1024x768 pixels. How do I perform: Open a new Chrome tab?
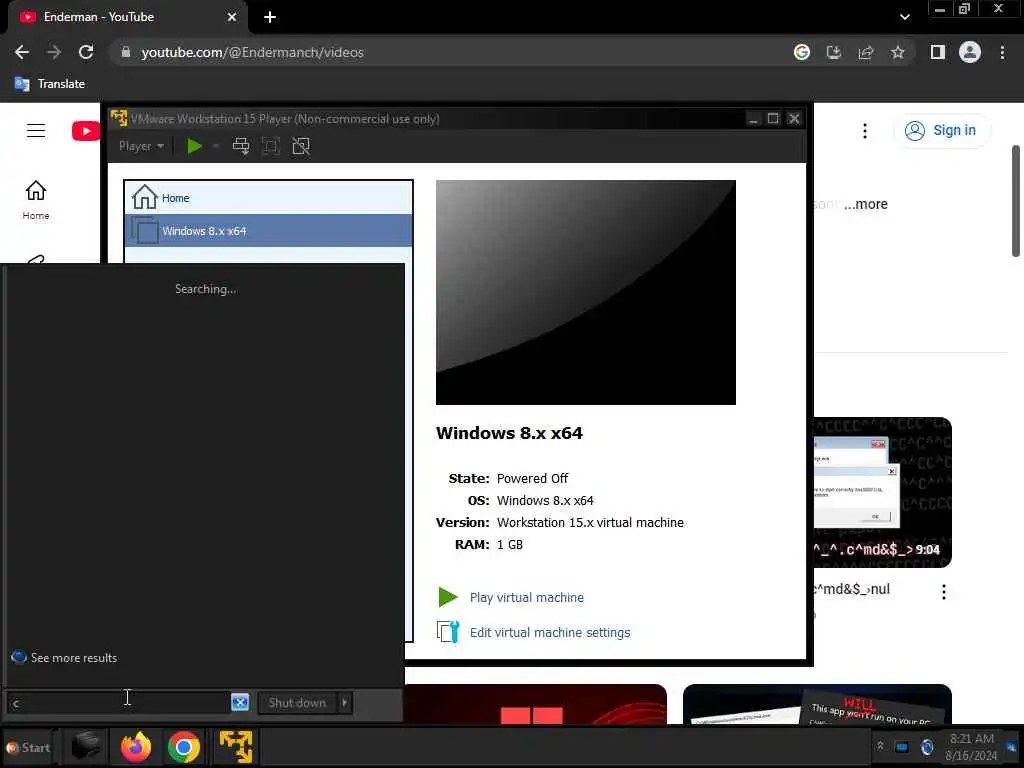(270, 17)
